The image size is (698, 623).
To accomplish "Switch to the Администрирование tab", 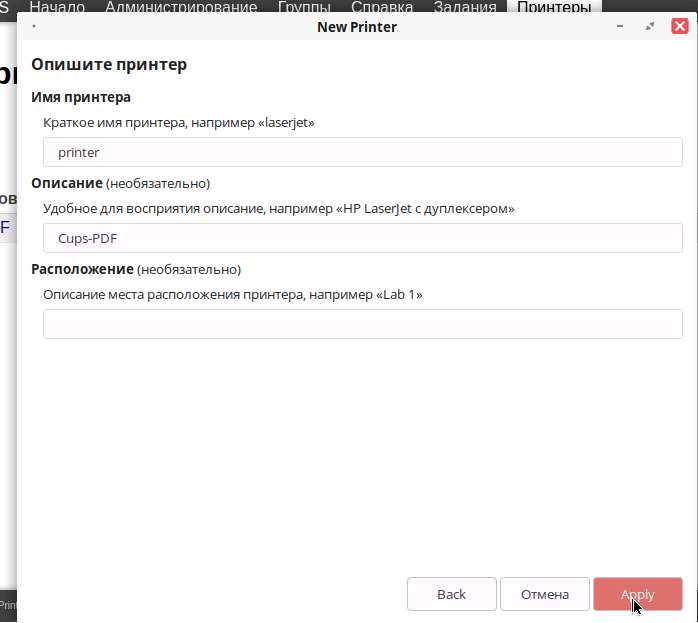I will [180, 7].
